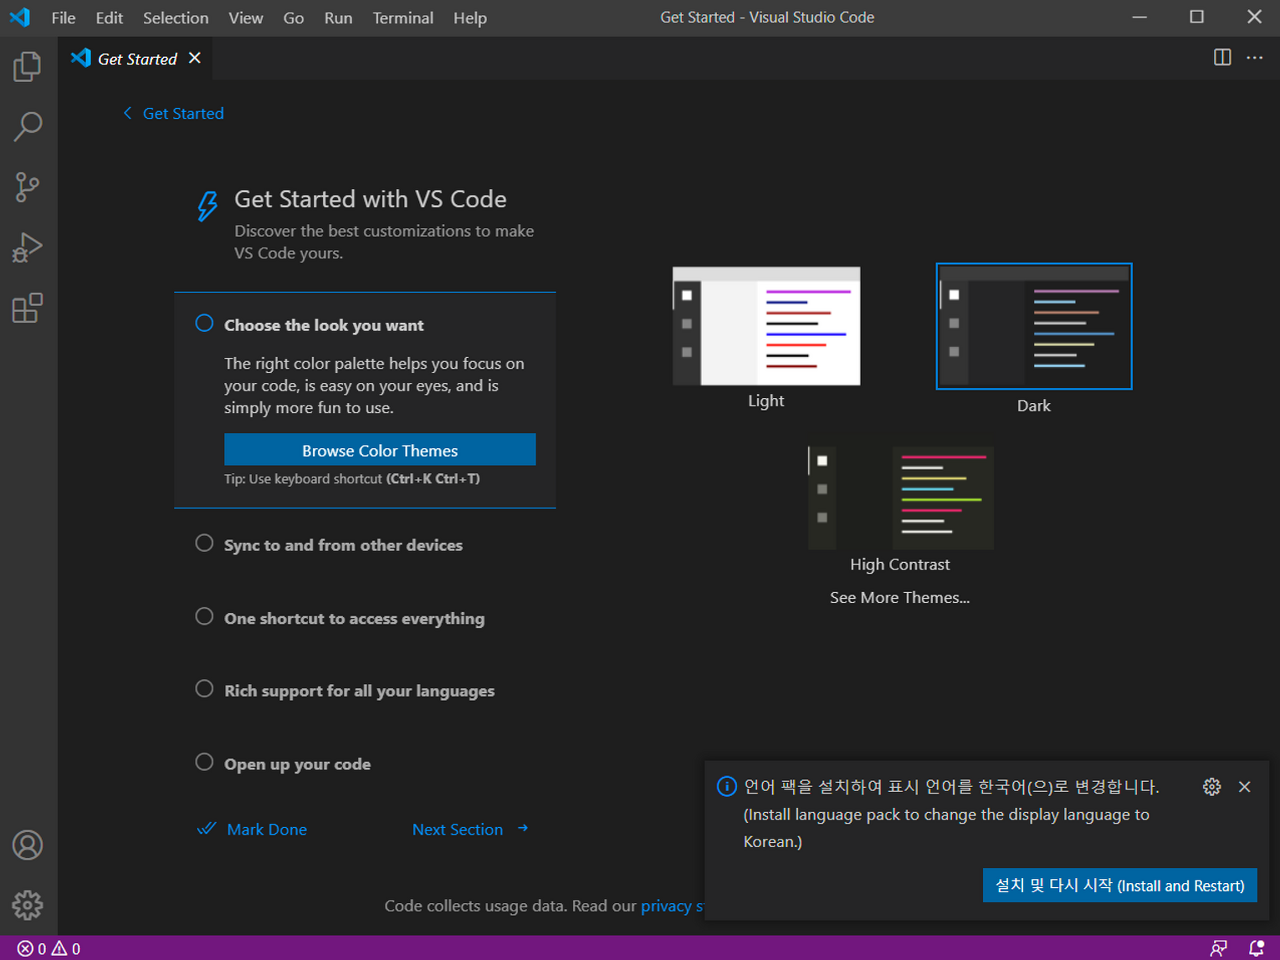Open the Manage gear in activity bar
Image resolution: width=1280 pixels, height=960 pixels.
click(x=28, y=905)
